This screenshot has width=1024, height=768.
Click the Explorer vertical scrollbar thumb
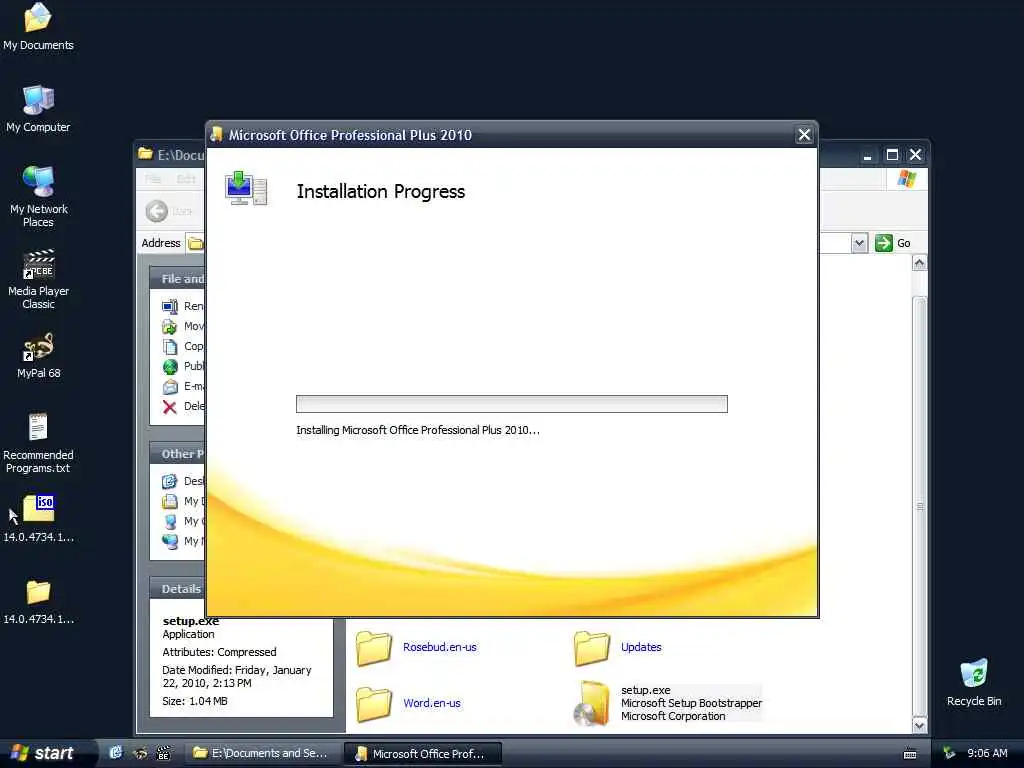(920, 506)
